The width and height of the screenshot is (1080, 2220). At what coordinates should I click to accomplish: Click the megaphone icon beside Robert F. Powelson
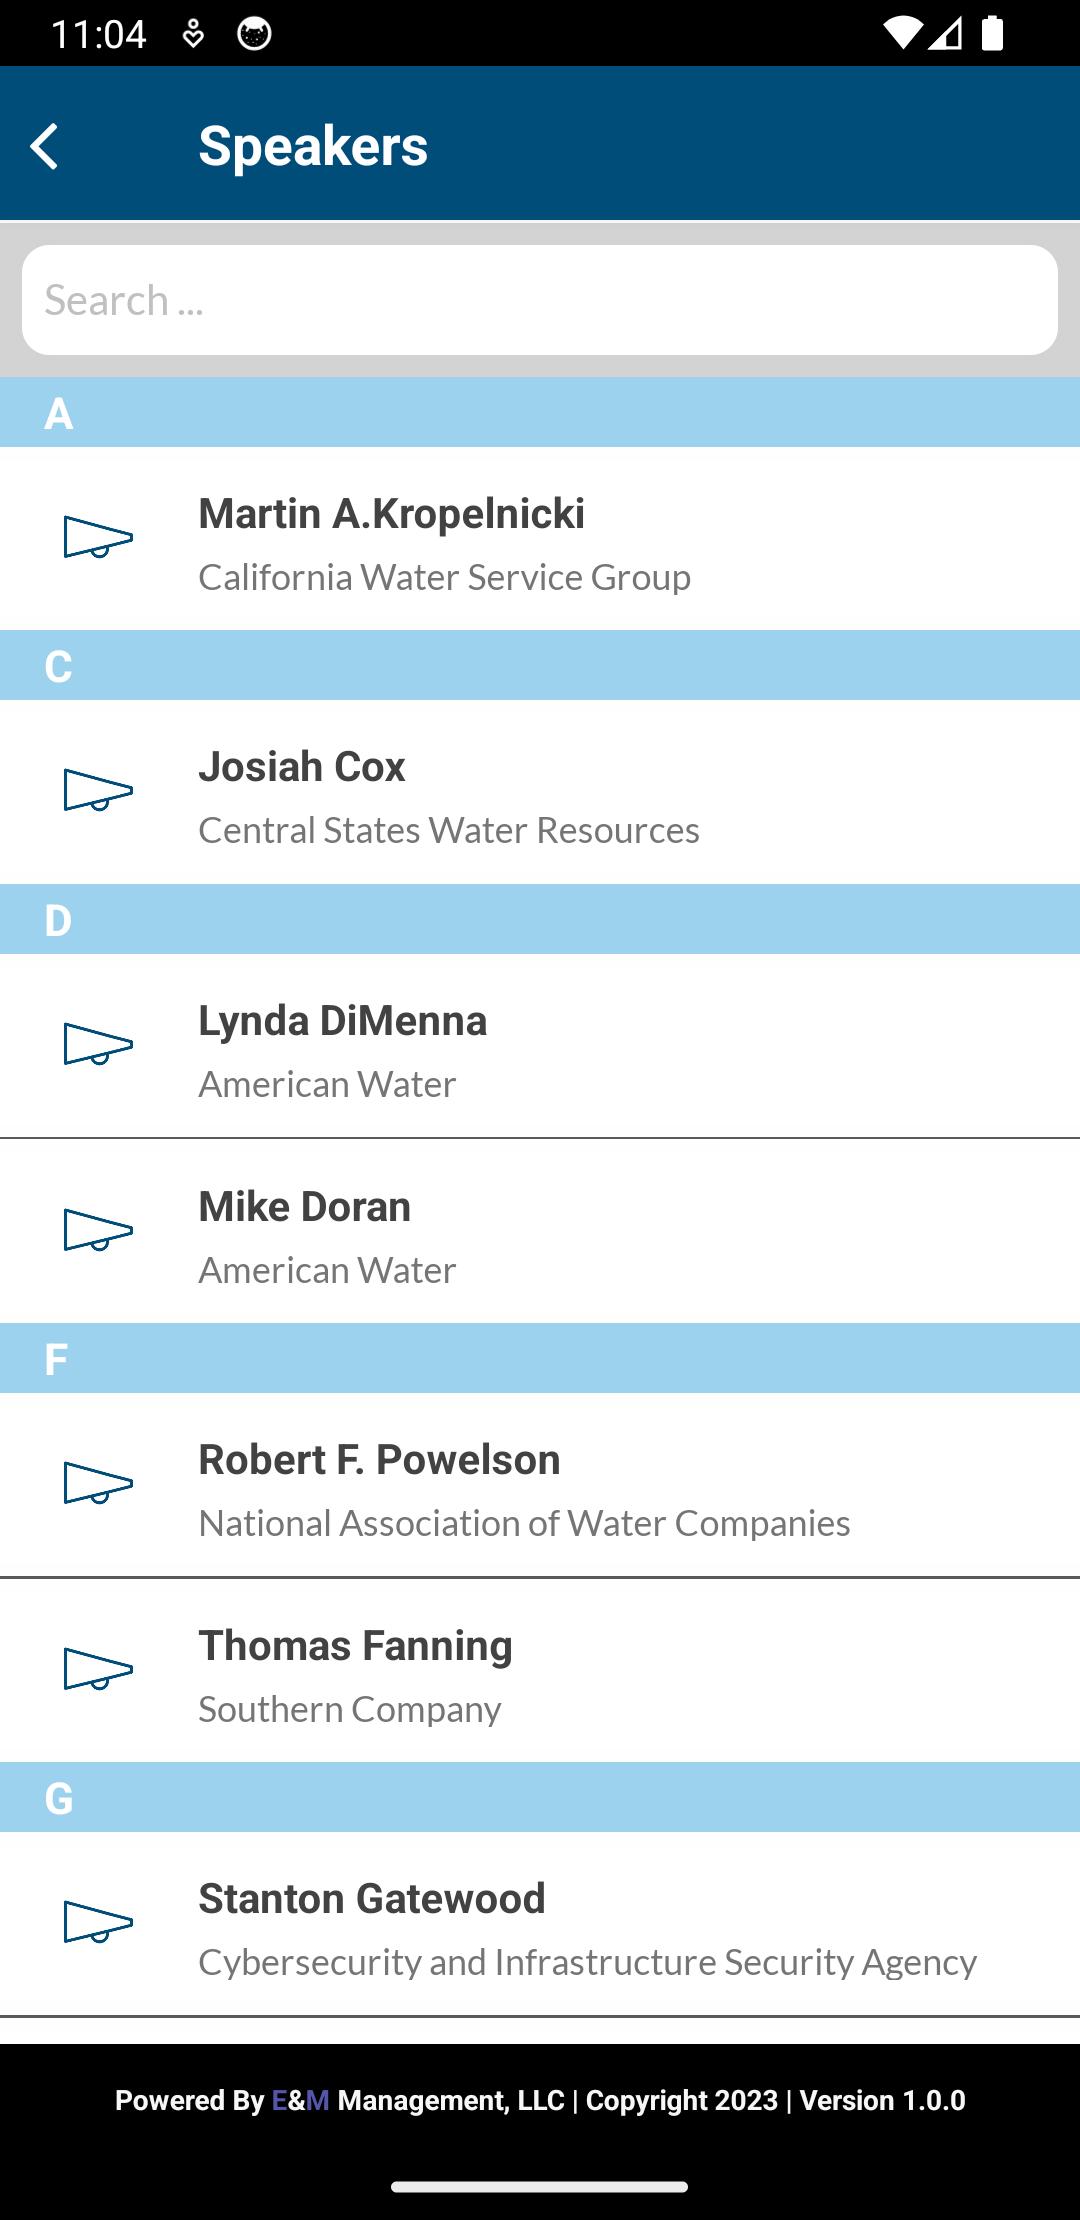point(98,1483)
